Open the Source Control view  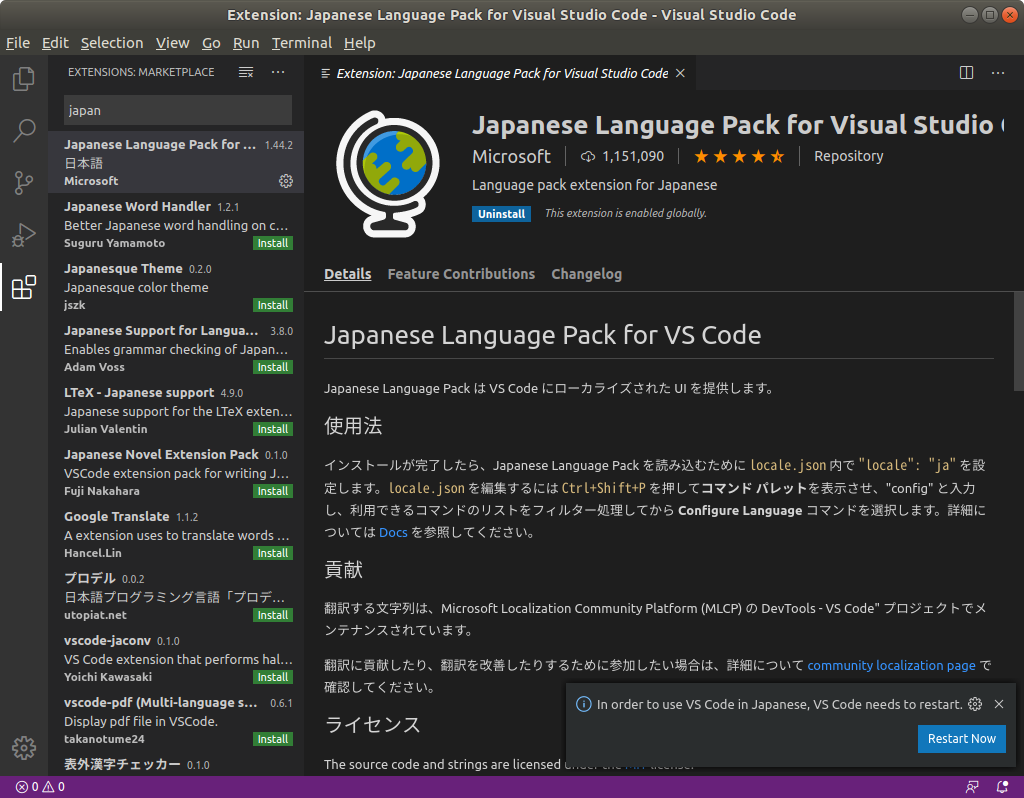pos(24,183)
